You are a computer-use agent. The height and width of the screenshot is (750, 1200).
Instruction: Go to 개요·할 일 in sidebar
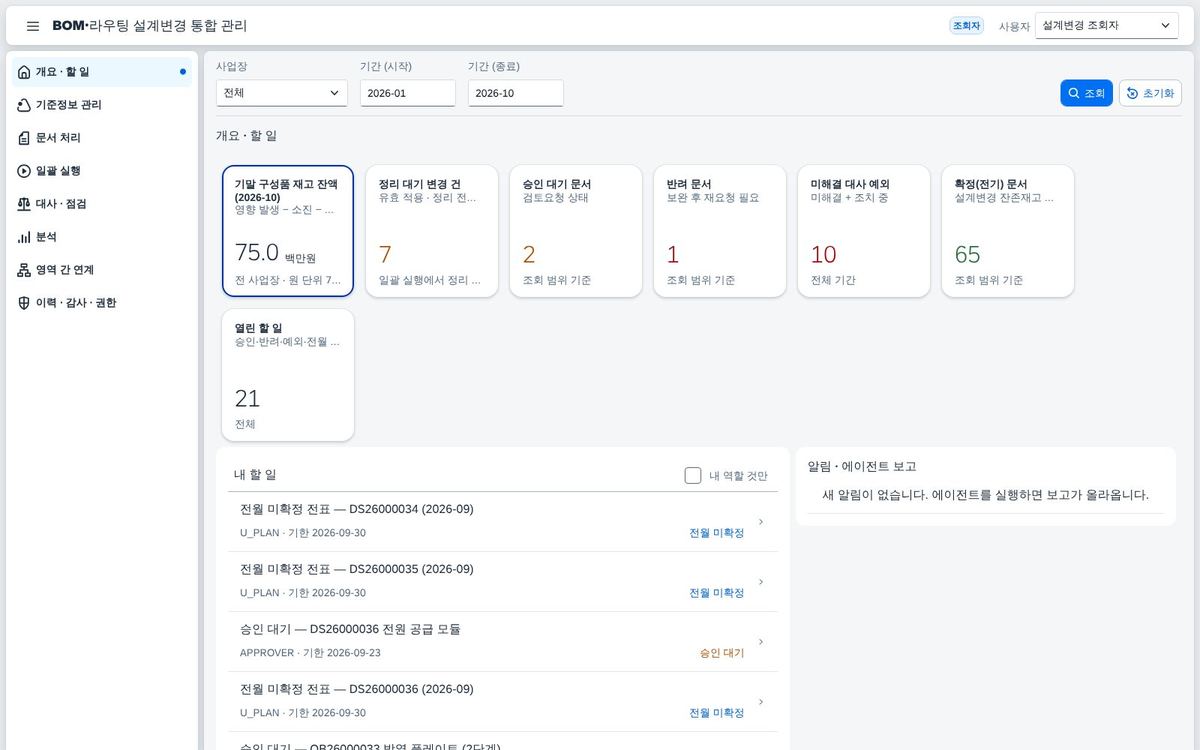coord(102,72)
